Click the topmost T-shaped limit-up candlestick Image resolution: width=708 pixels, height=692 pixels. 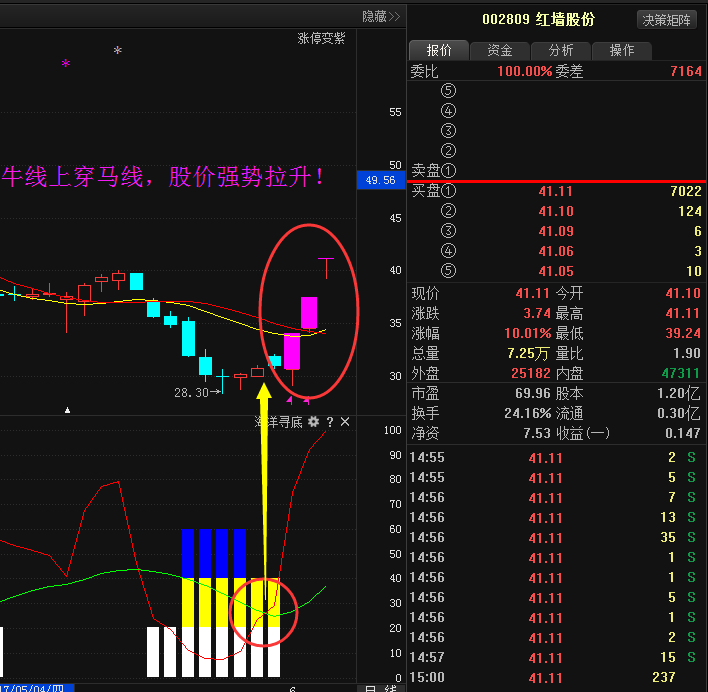[326, 268]
